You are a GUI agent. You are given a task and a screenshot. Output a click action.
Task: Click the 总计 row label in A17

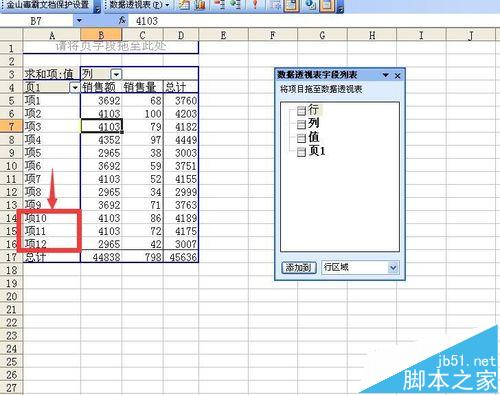pyautogui.click(x=52, y=257)
